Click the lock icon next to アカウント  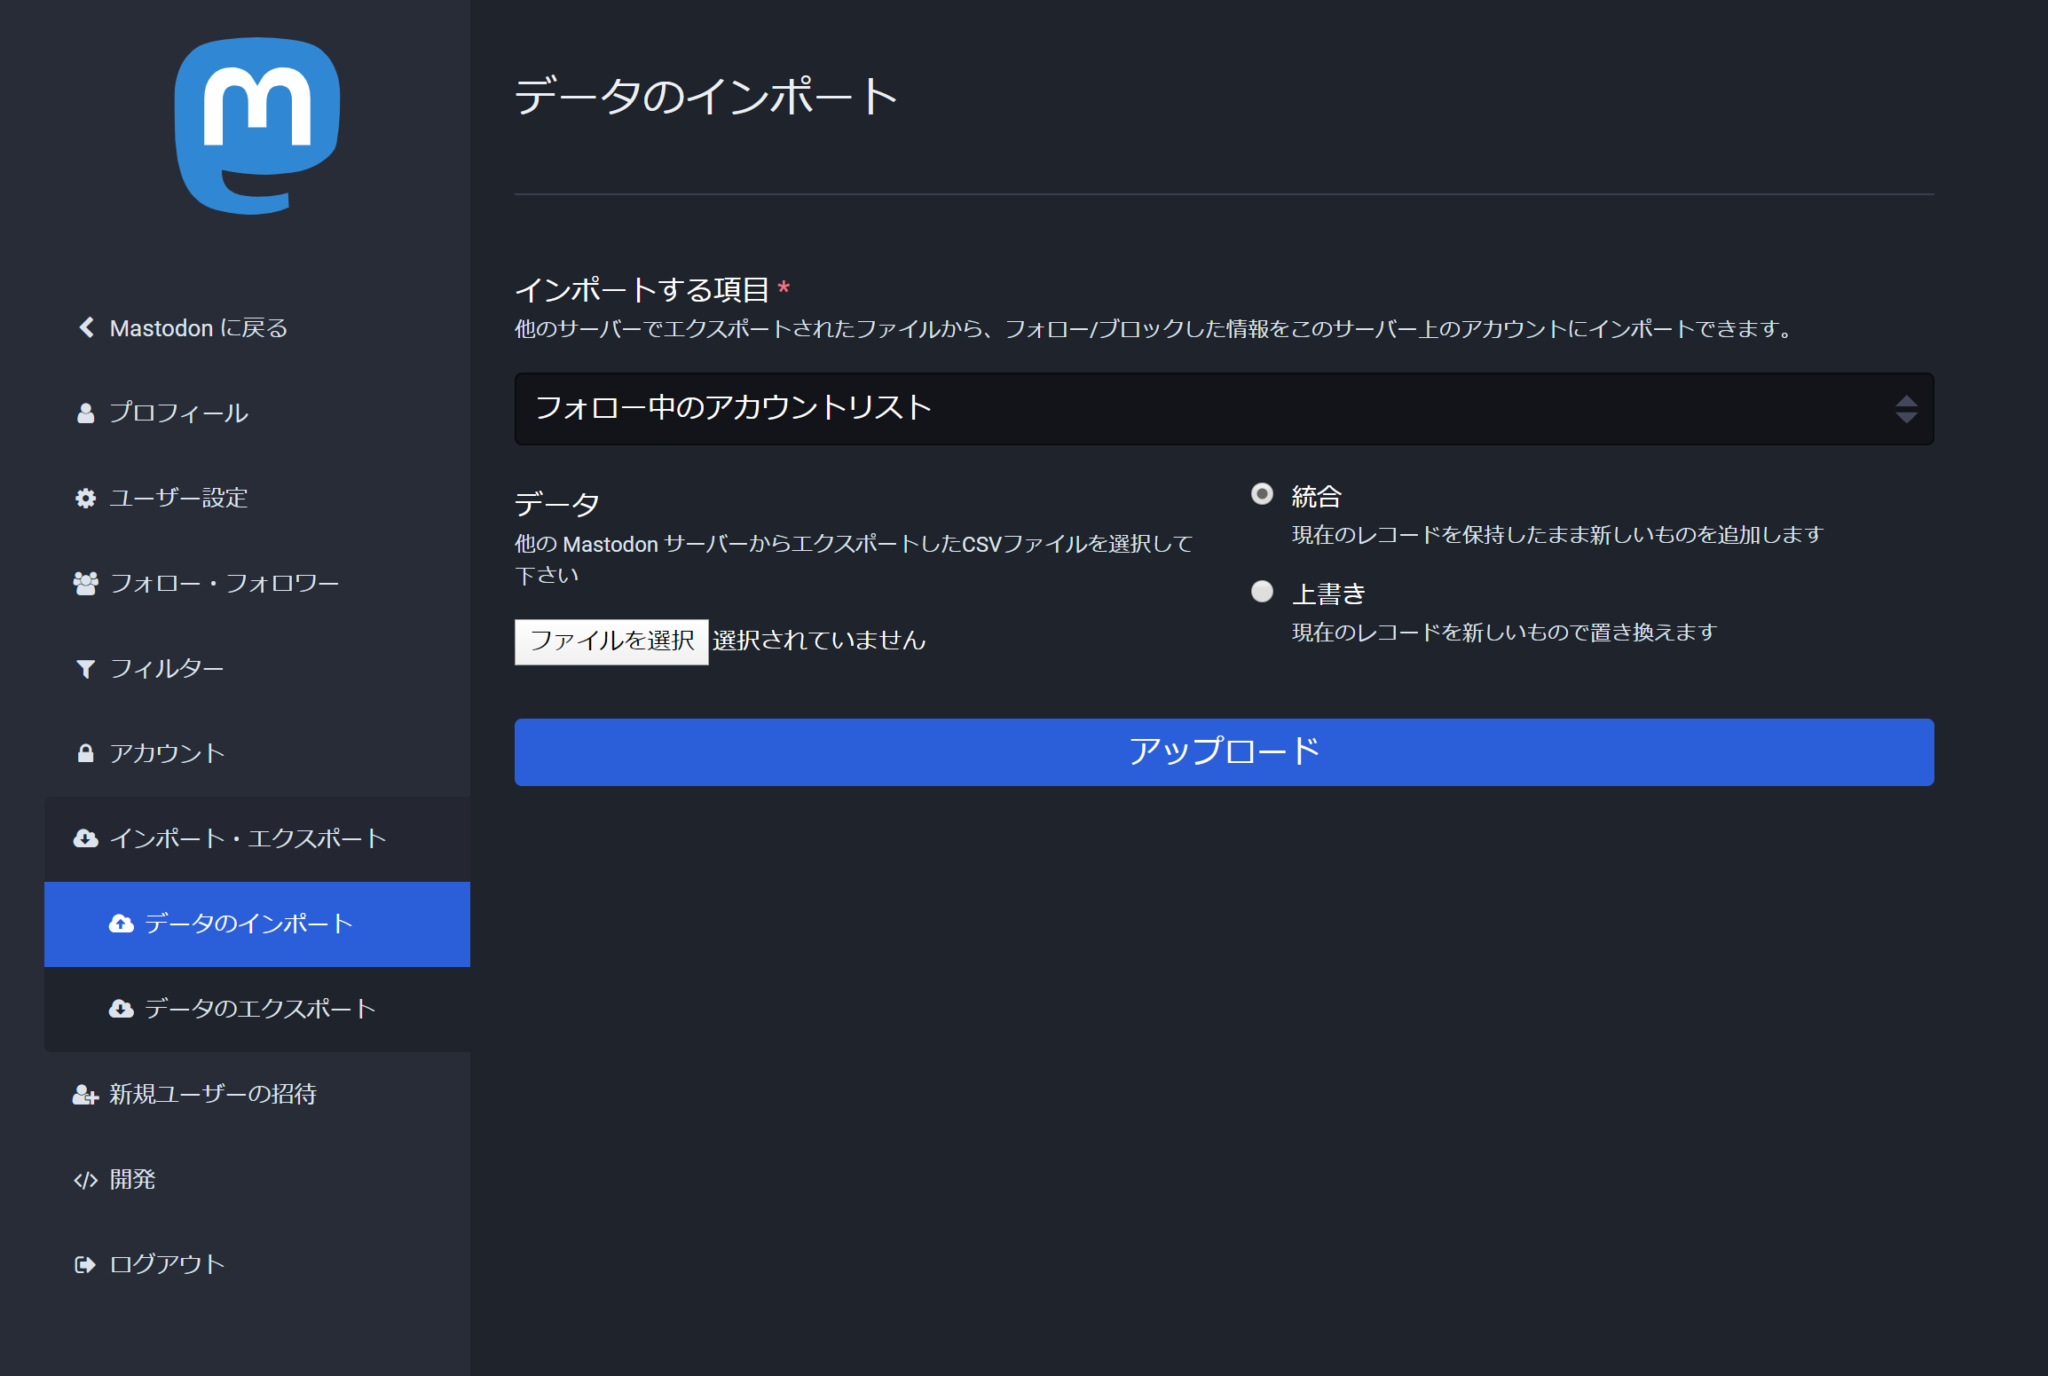(x=85, y=752)
